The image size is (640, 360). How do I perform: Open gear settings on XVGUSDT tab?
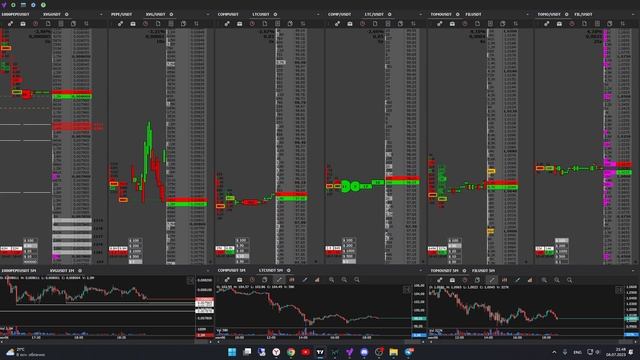pos(67,14)
